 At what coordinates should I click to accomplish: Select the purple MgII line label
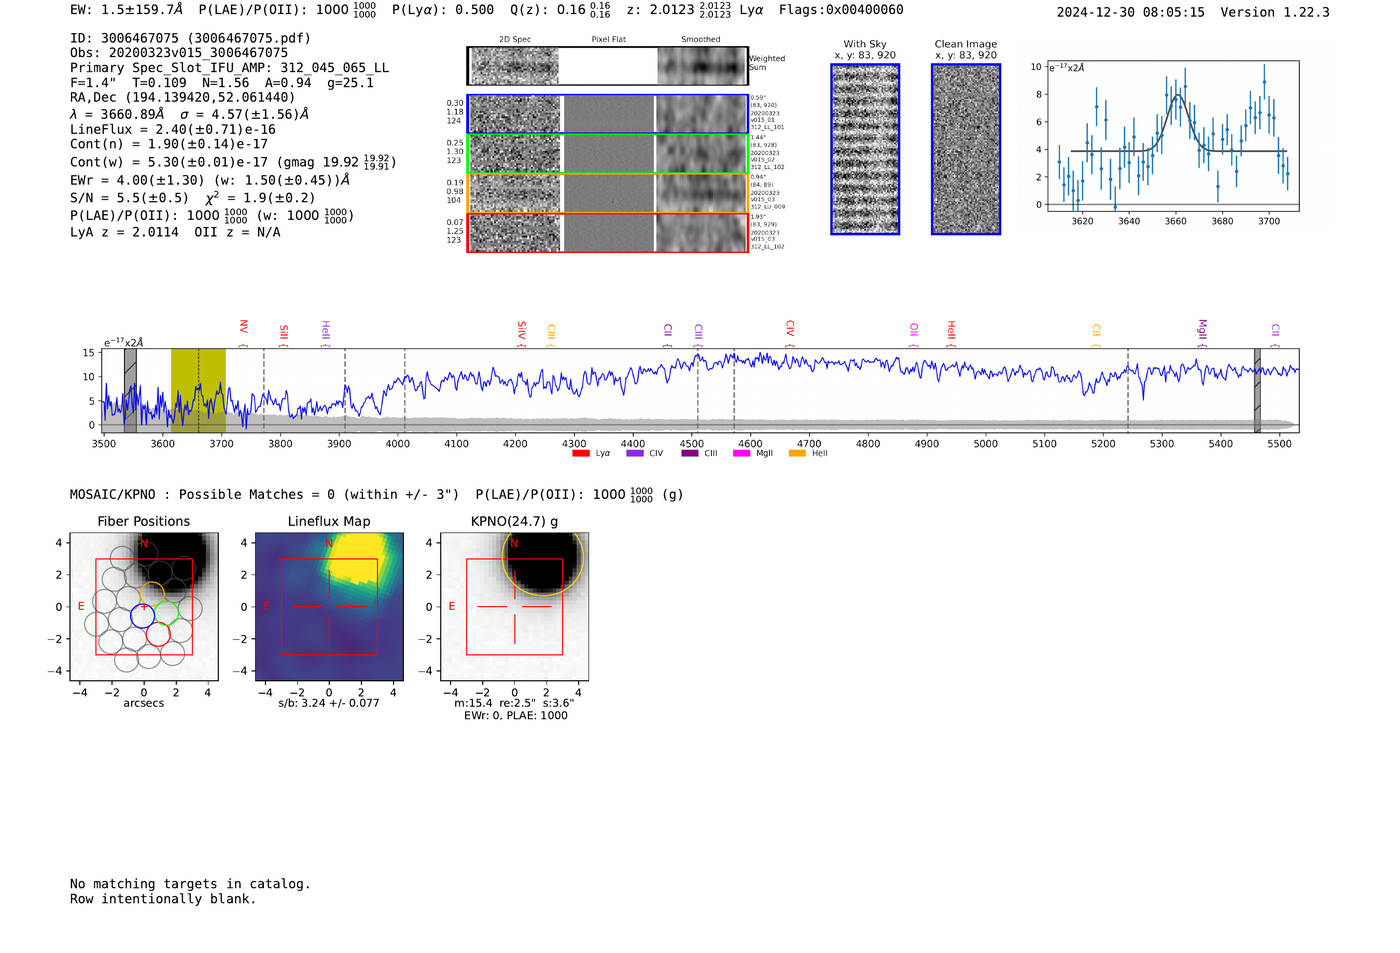coord(1202,331)
